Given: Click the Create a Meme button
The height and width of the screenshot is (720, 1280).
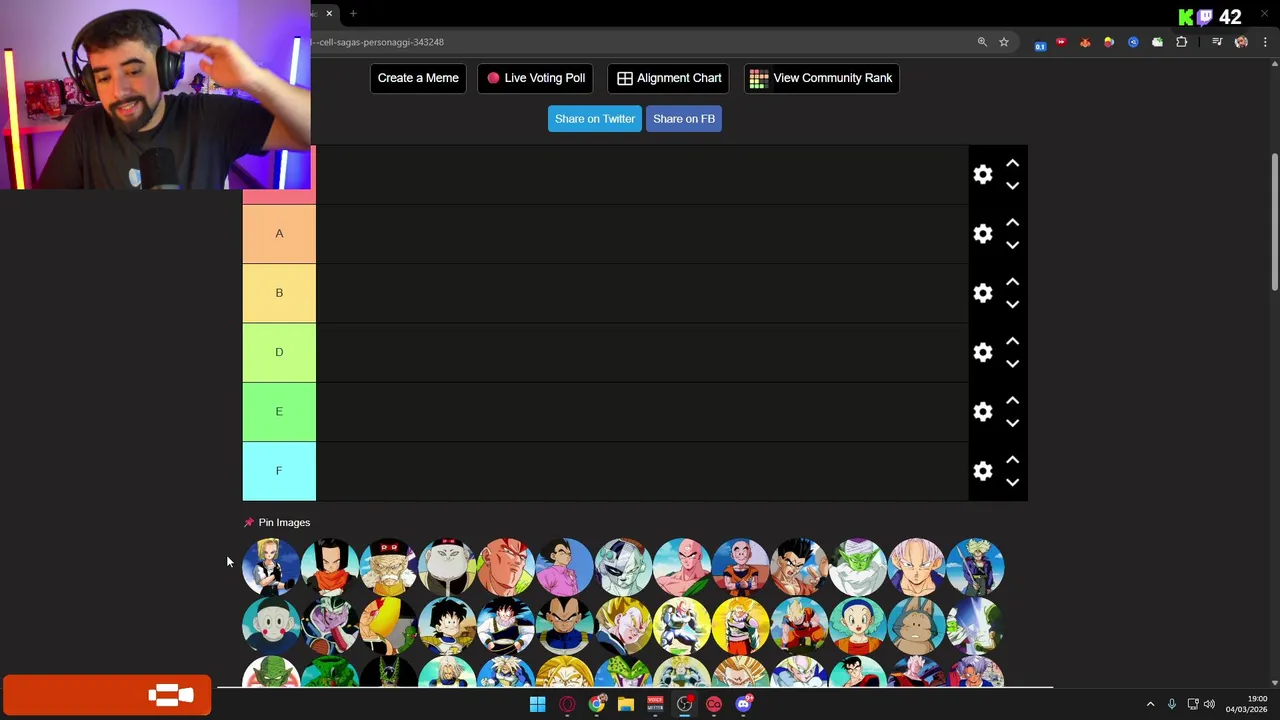Looking at the screenshot, I should click(x=418, y=78).
